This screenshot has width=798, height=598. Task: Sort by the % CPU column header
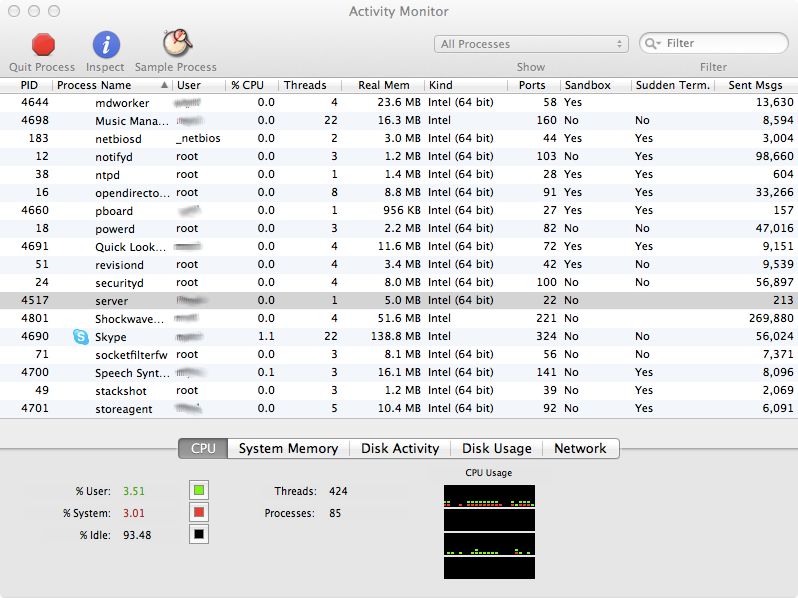coord(252,85)
